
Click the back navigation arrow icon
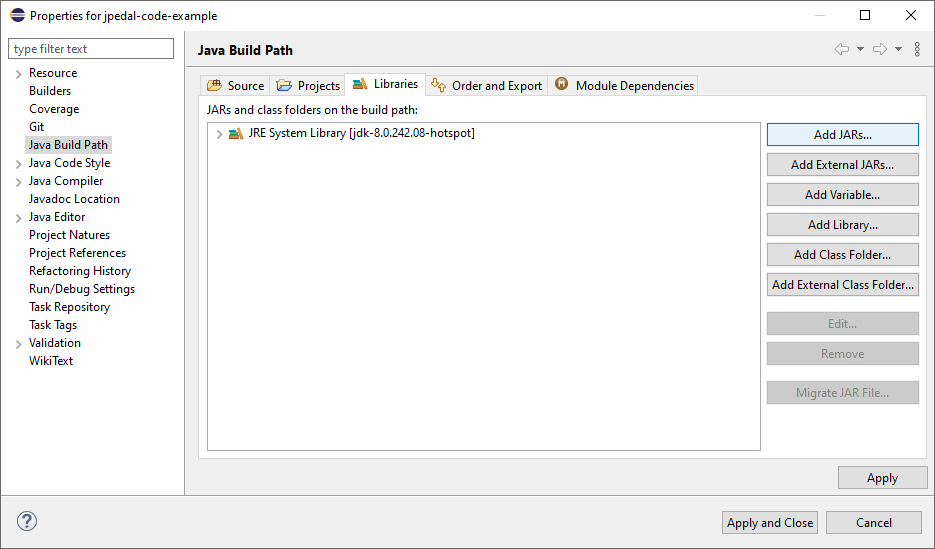tap(841, 49)
